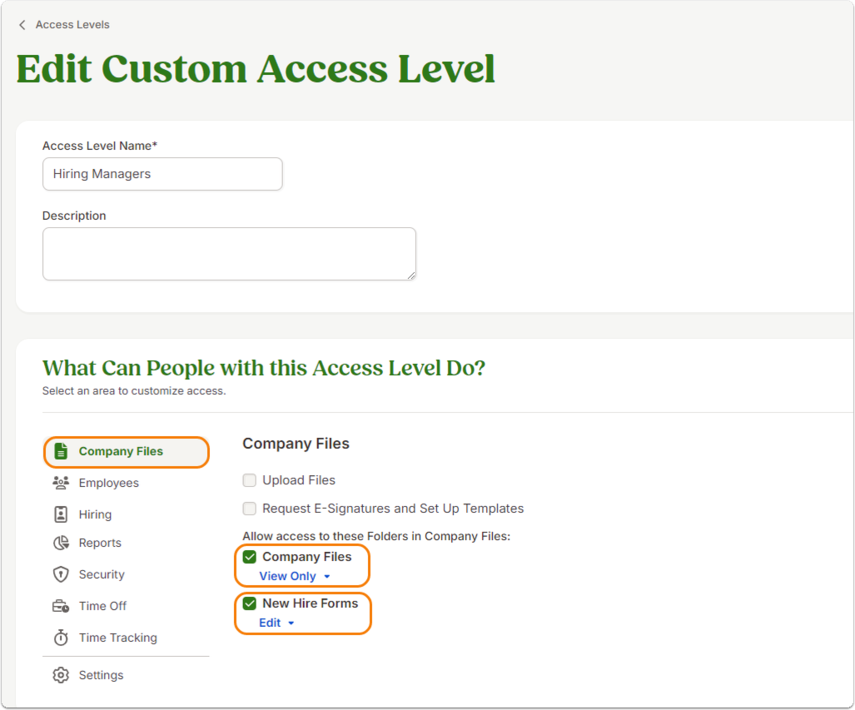Screen dimensions: 855x710
Task: Click the Edit Custom Access Level heading
Action: 256,69
